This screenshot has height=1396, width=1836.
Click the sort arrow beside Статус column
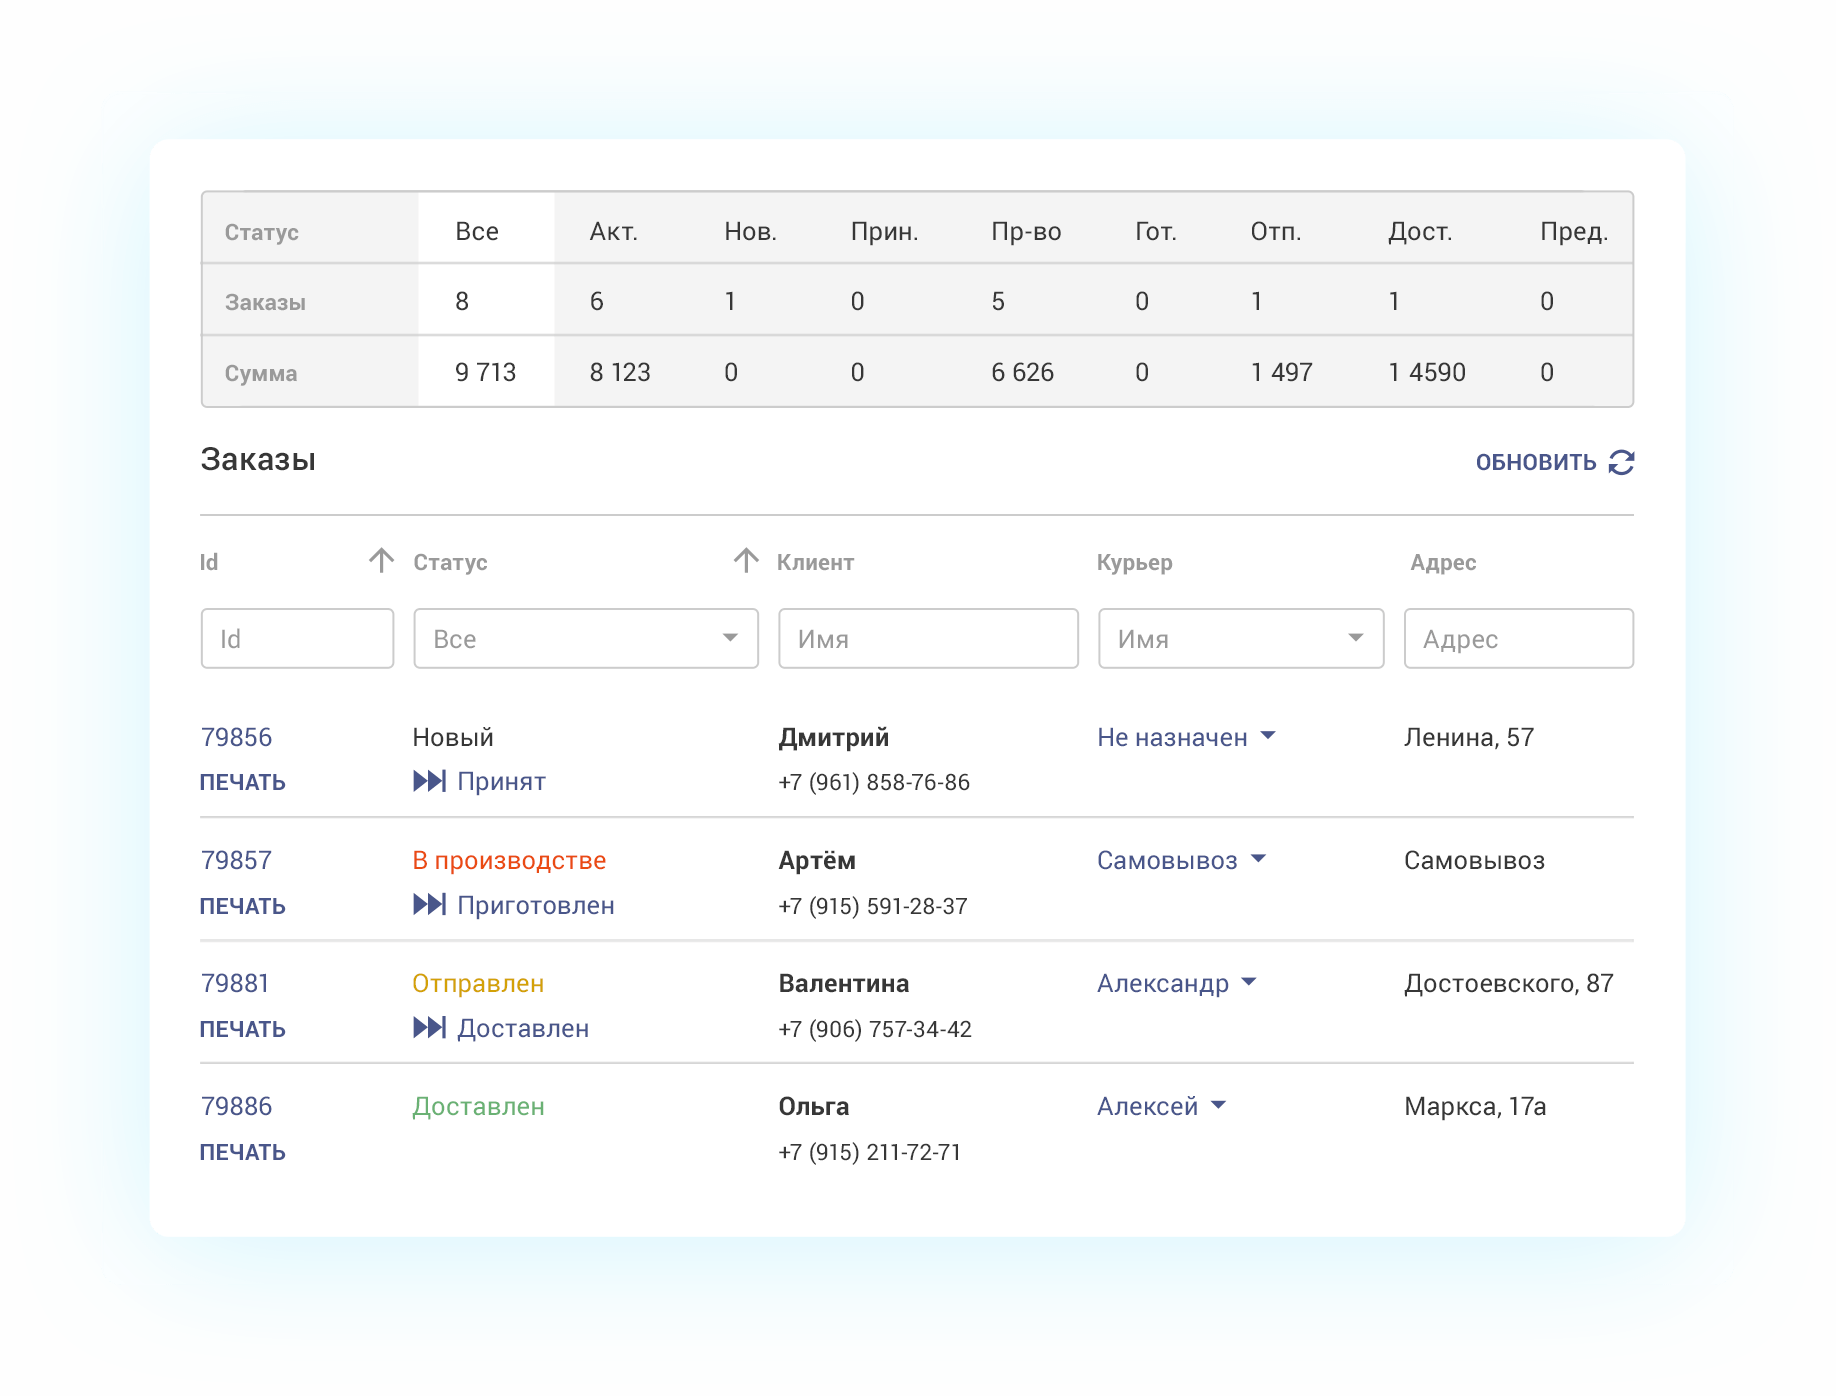tap(746, 560)
